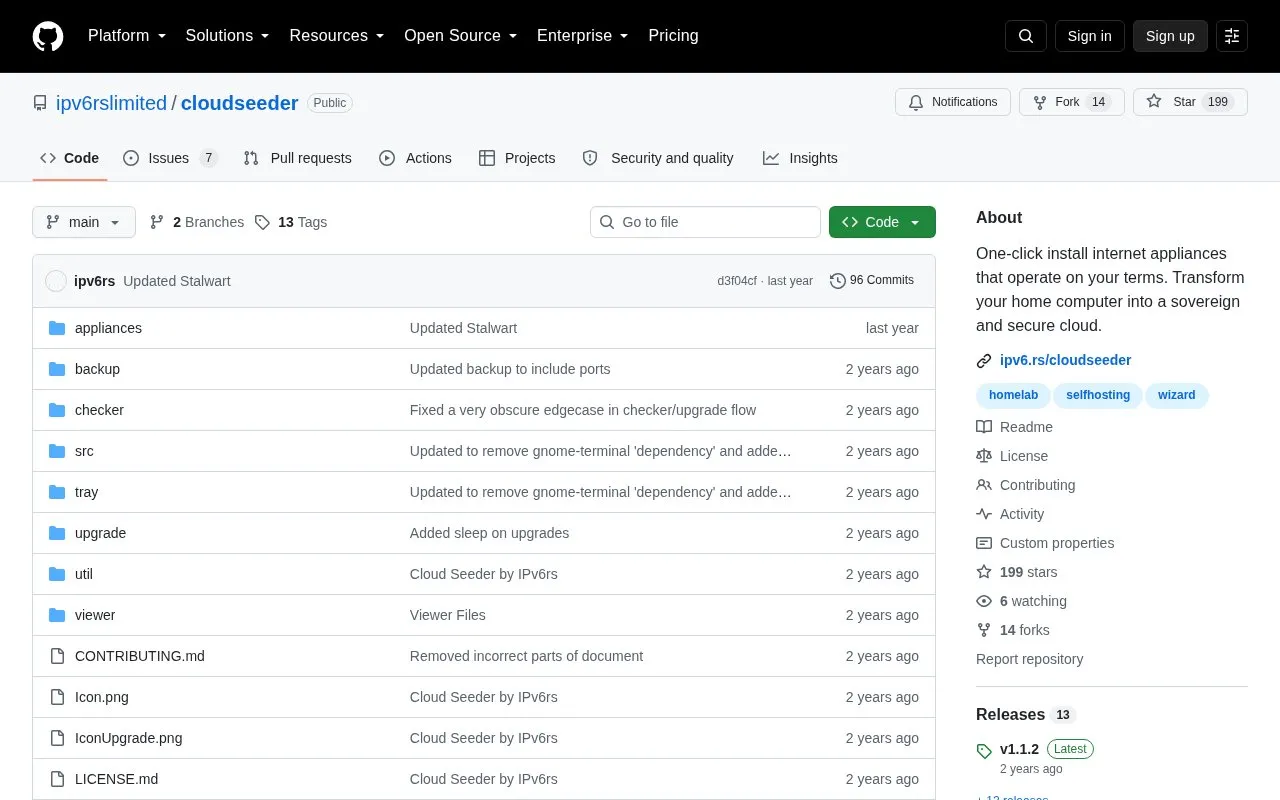Open the green Code dropdown button
1280x800 pixels.
pyautogui.click(x=882, y=222)
